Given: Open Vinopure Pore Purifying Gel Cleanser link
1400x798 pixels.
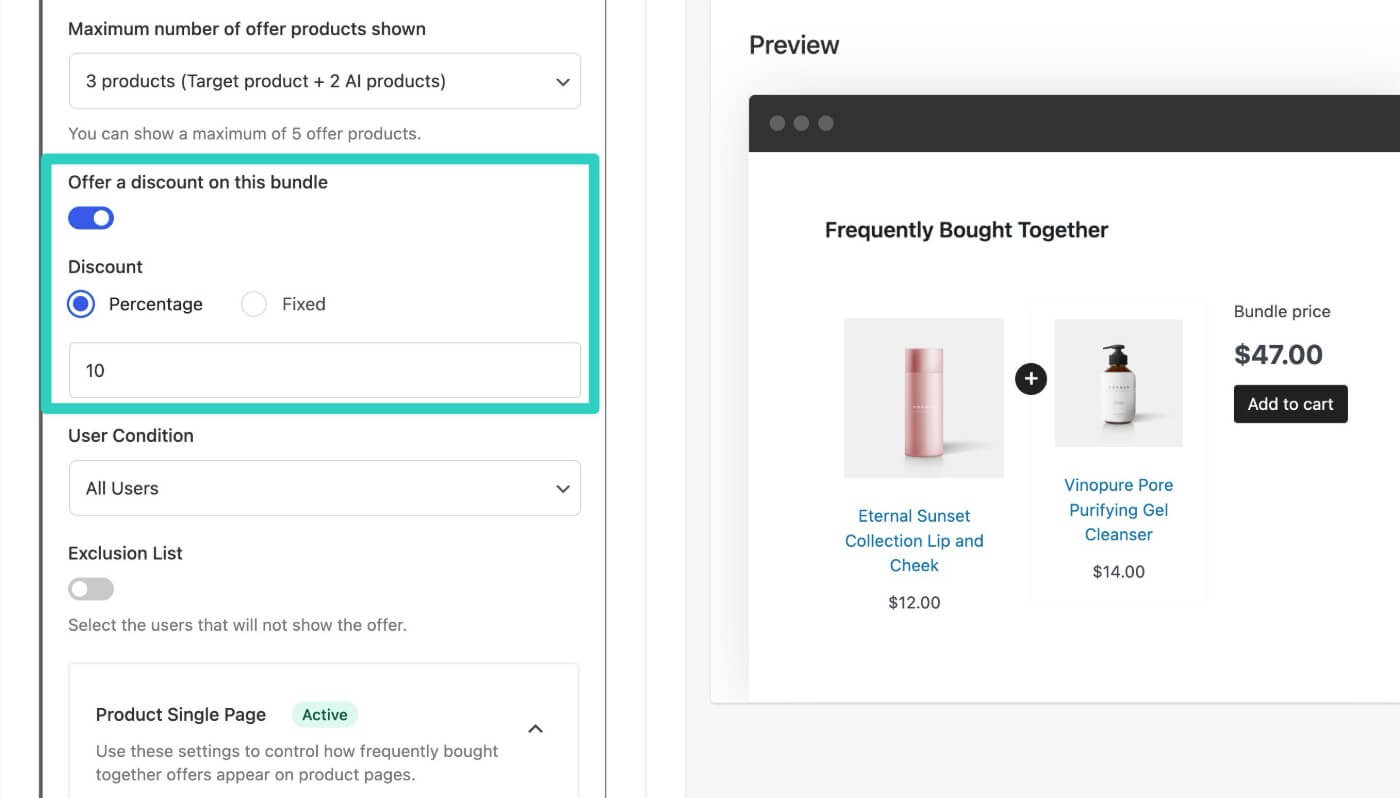Looking at the screenshot, I should [x=1118, y=509].
